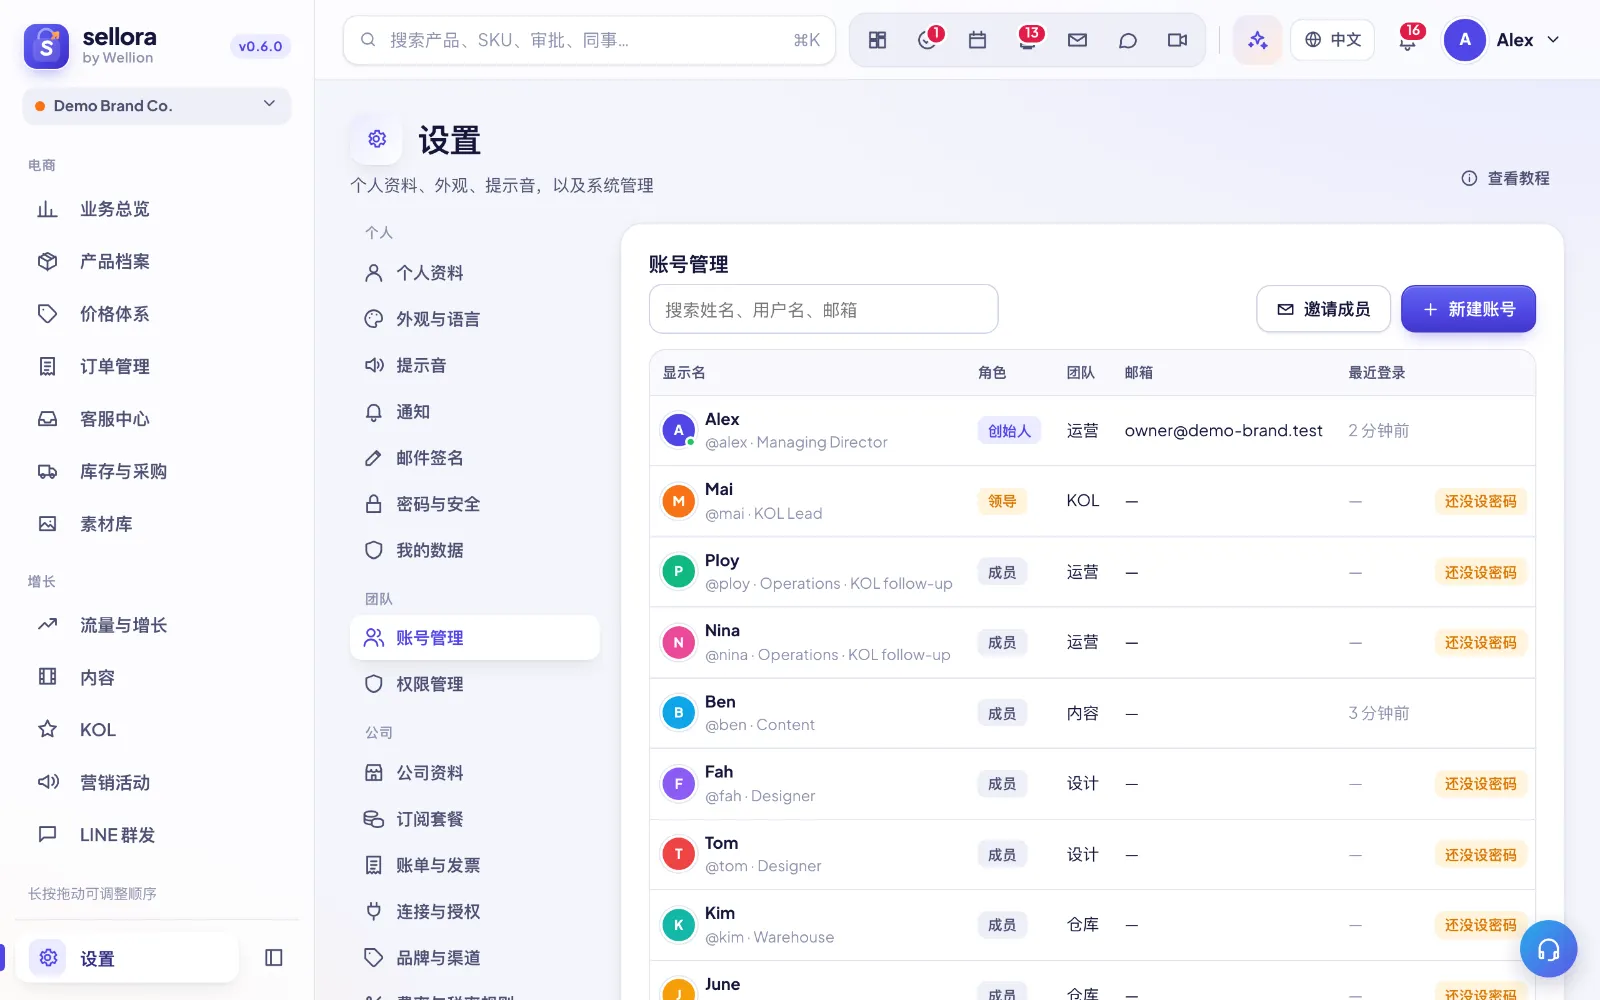This screenshot has width=1600, height=1000.
Task: Click the 领导 role tag in Mai's row
Action: [x=1002, y=501]
